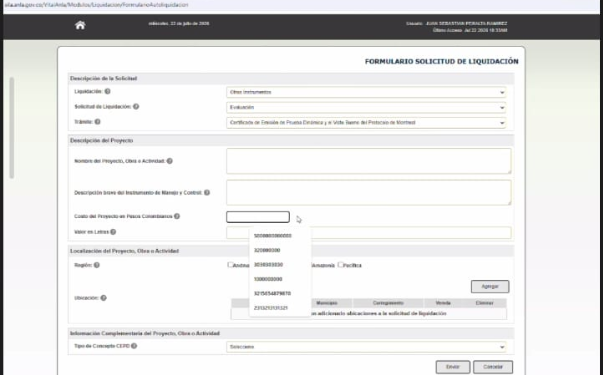Click help icon beside Valor en Letras
The height and width of the screenshot is (375, 603).
(113, 232)
